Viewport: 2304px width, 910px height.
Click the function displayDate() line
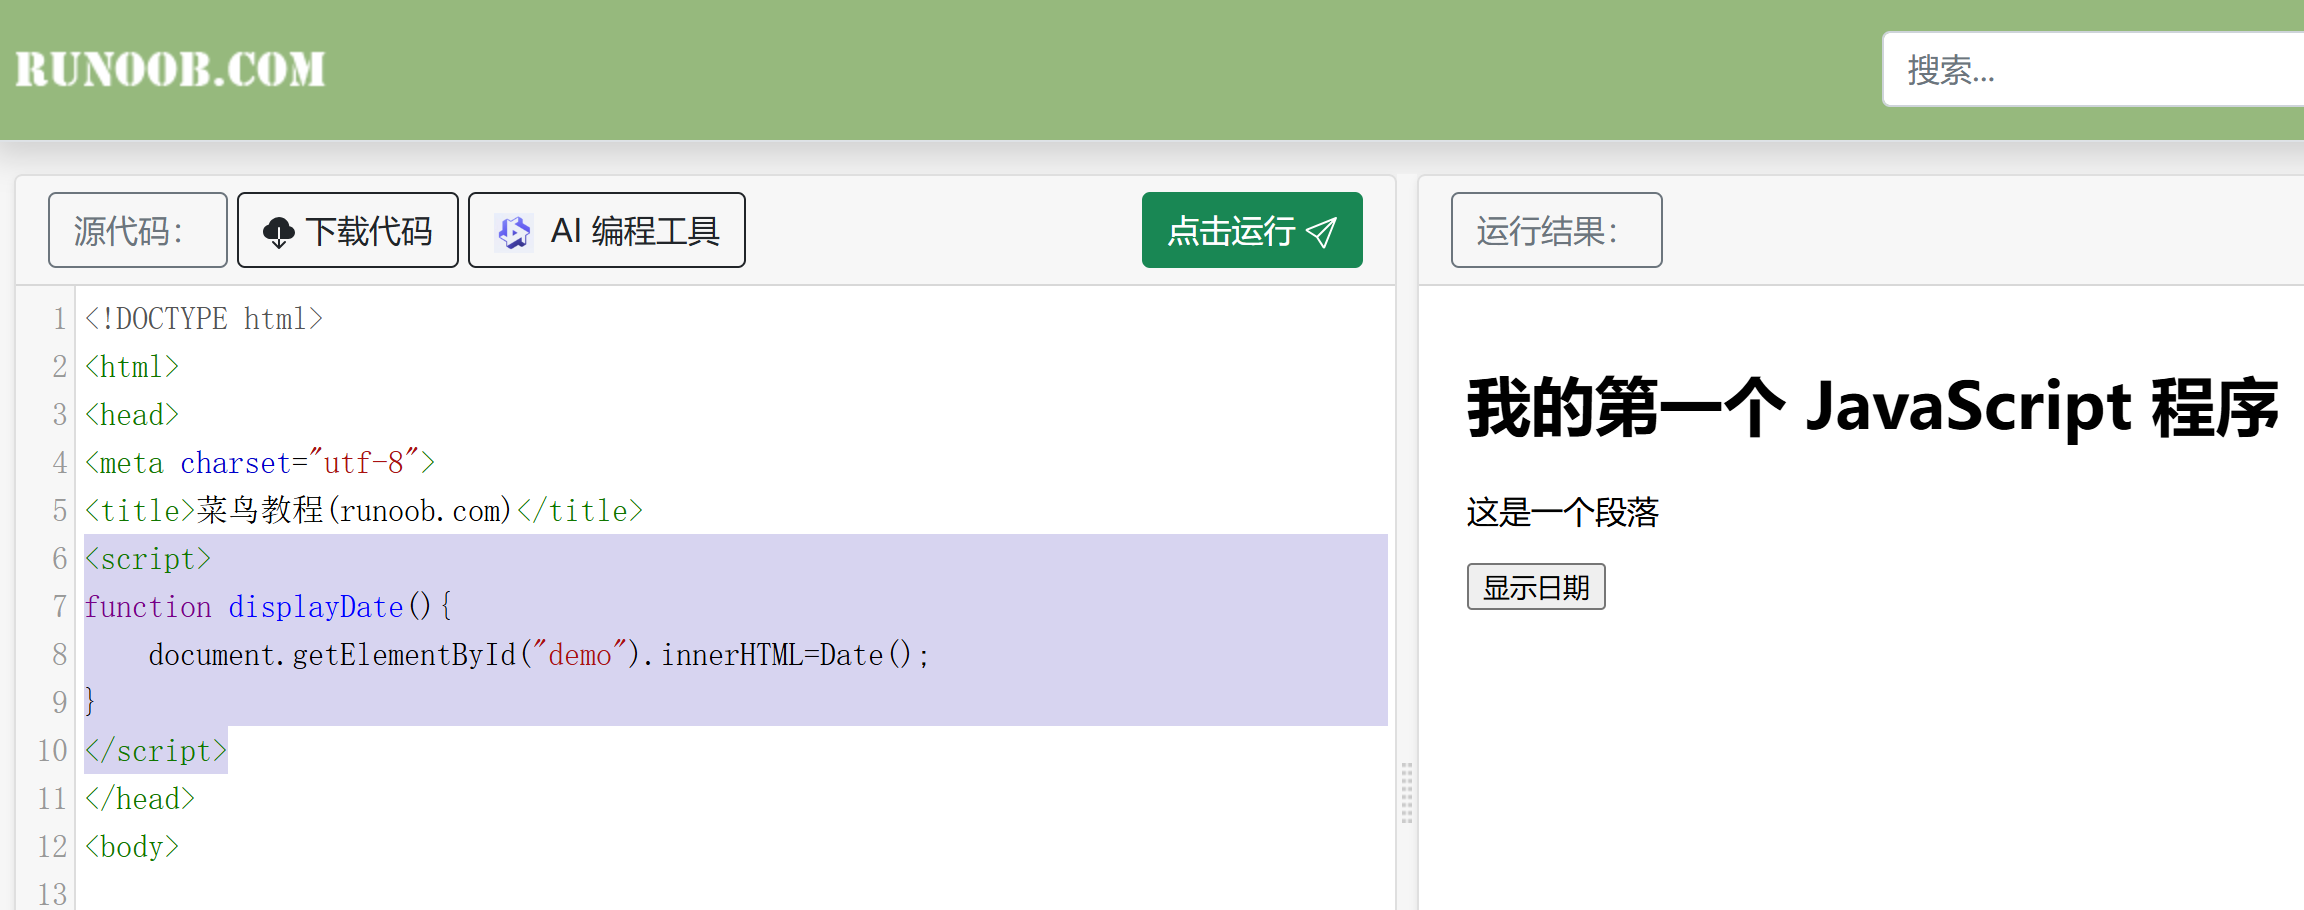pyautogui.click(x=268, y=607)
